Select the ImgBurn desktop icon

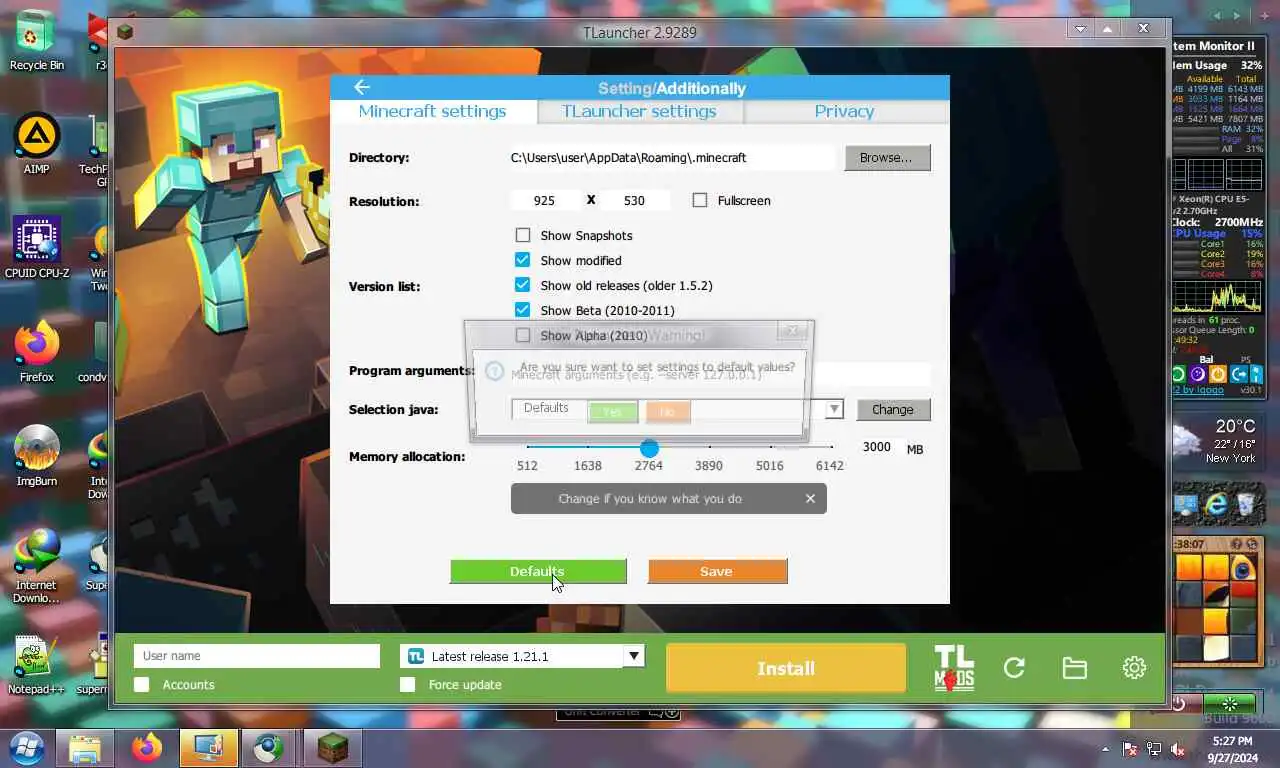(36, 455)
